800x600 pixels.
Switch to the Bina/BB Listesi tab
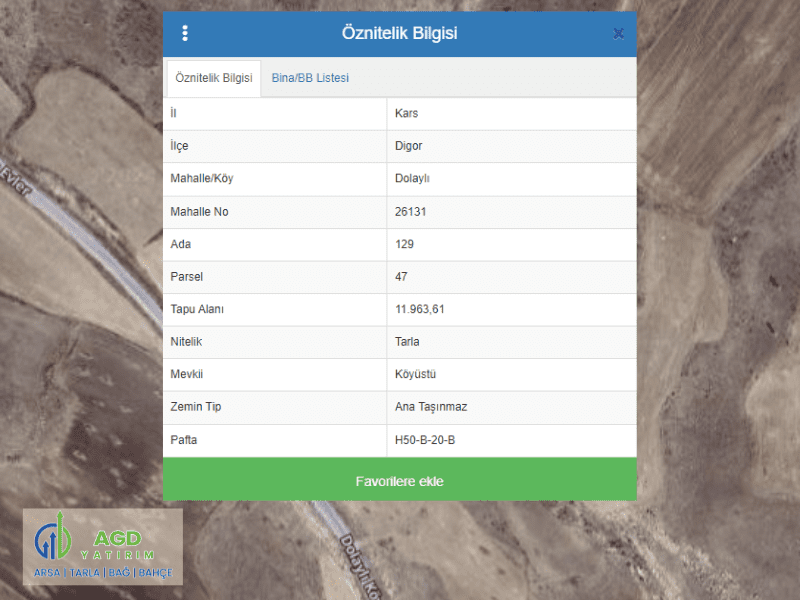(310, 78)
